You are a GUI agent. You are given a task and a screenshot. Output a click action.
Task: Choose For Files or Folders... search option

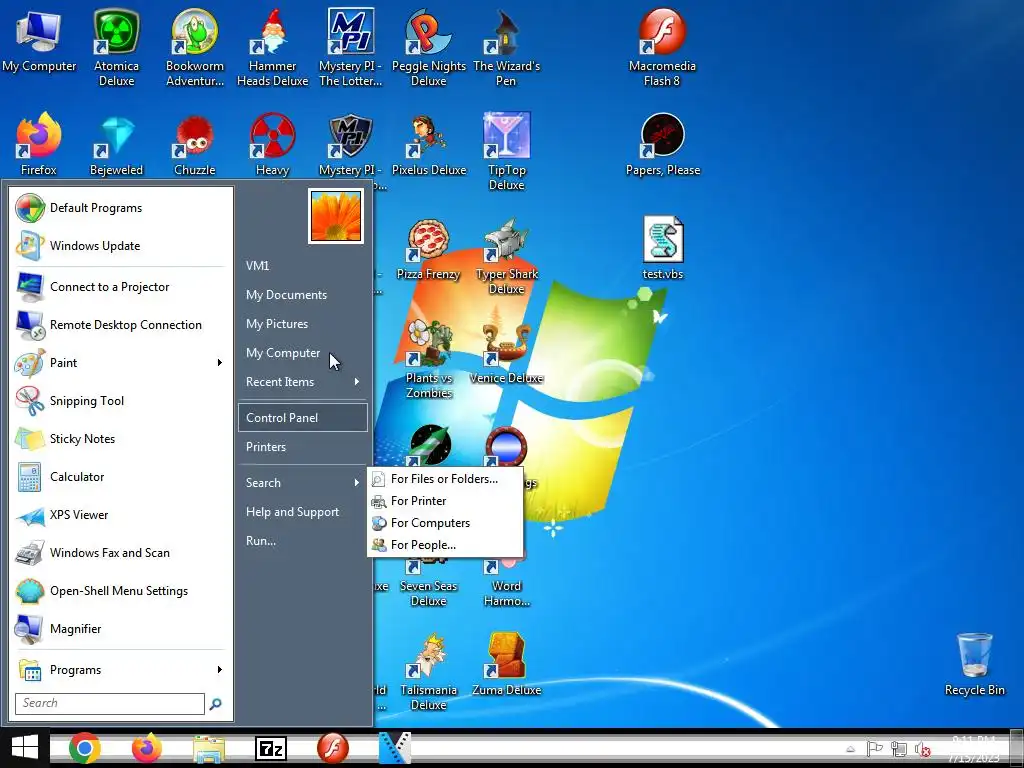pos(445,479)
